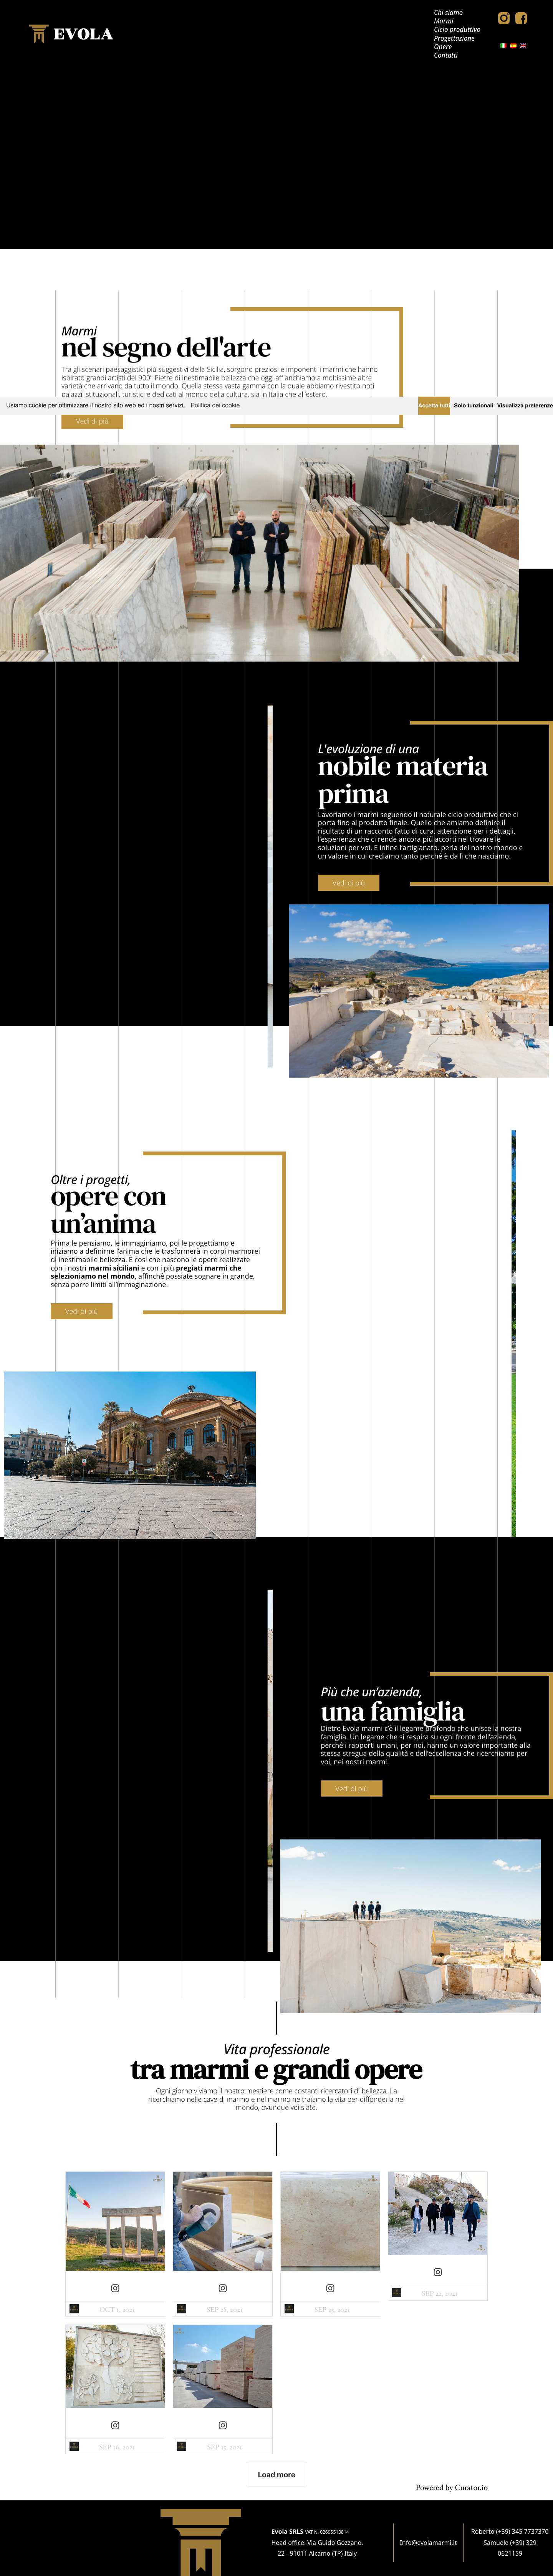553x2576 pixels.
Task: Click the avatar on OCT 1, 2021 post
Action: (74, 2309)
